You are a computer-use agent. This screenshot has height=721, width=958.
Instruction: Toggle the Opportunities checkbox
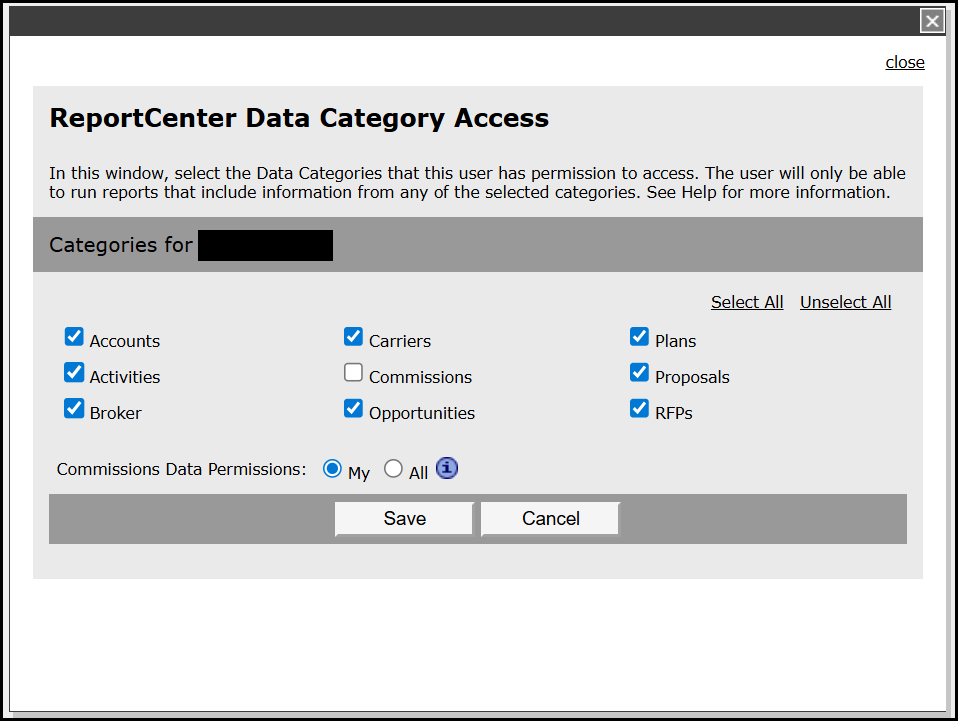click(353, 408)
